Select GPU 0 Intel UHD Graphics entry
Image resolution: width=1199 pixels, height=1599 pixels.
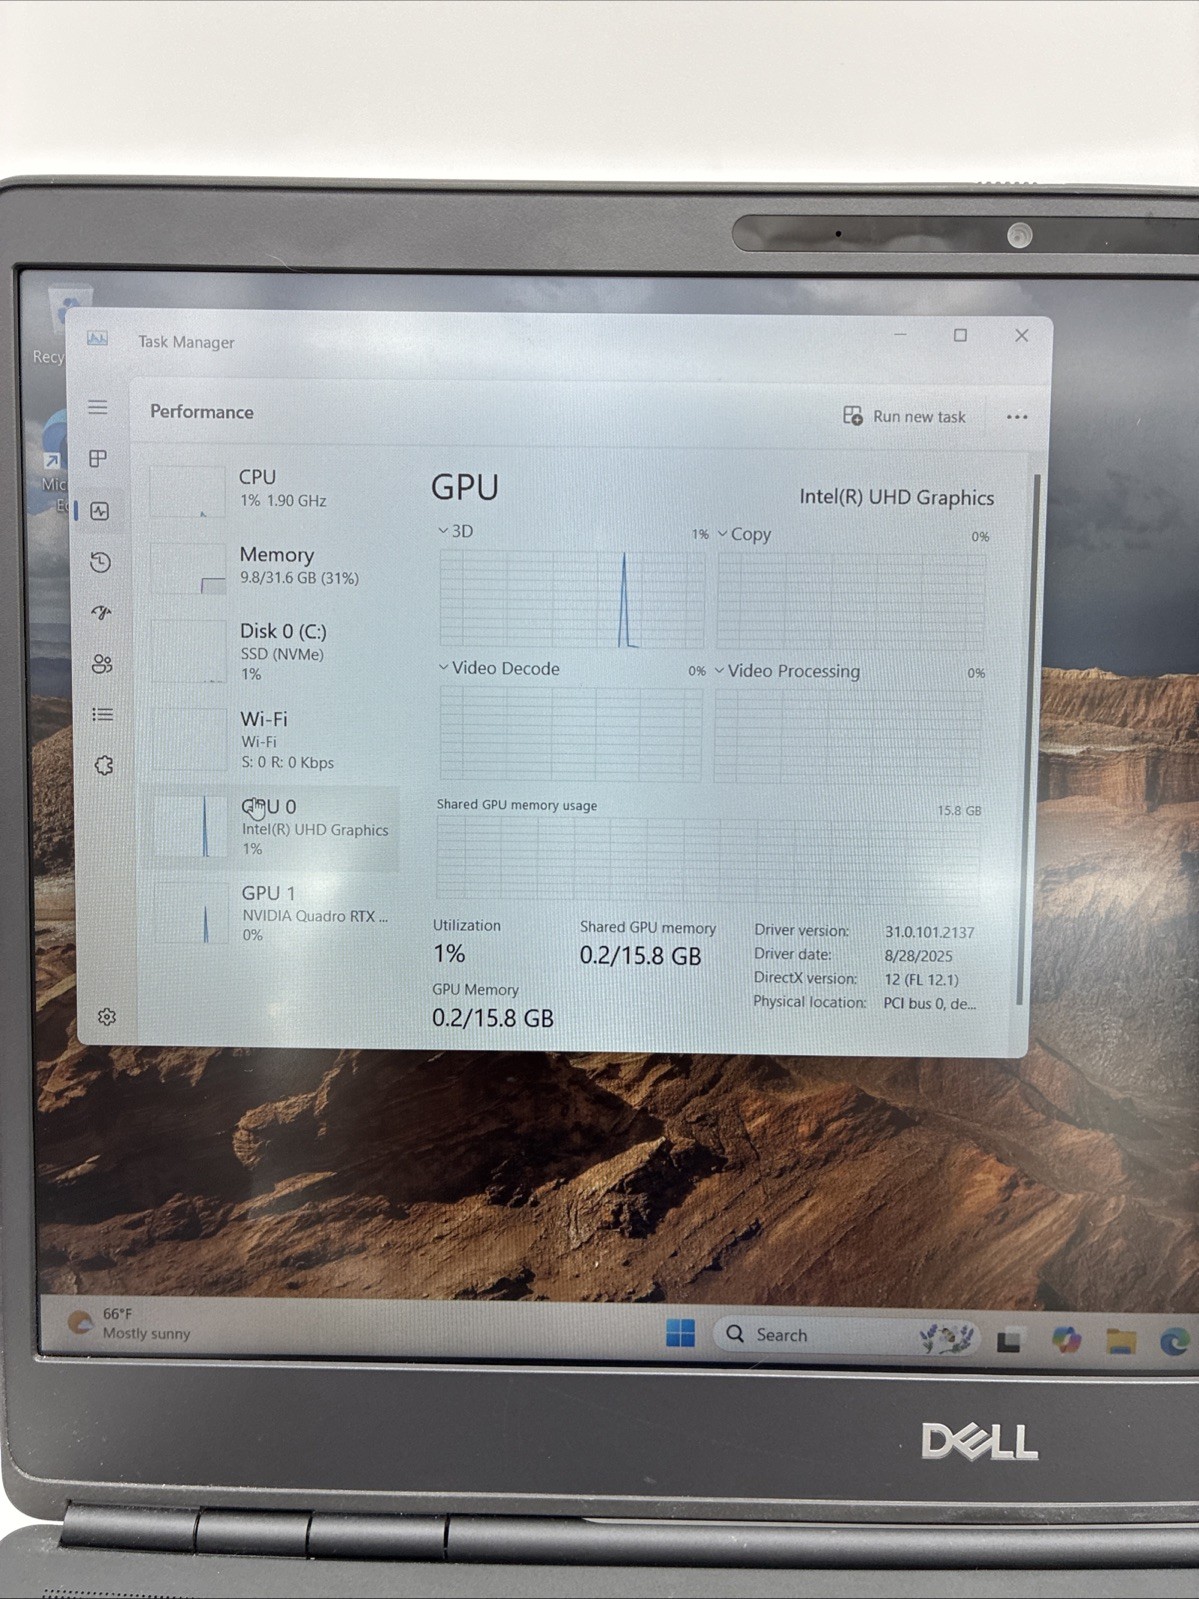pos(275,827)
